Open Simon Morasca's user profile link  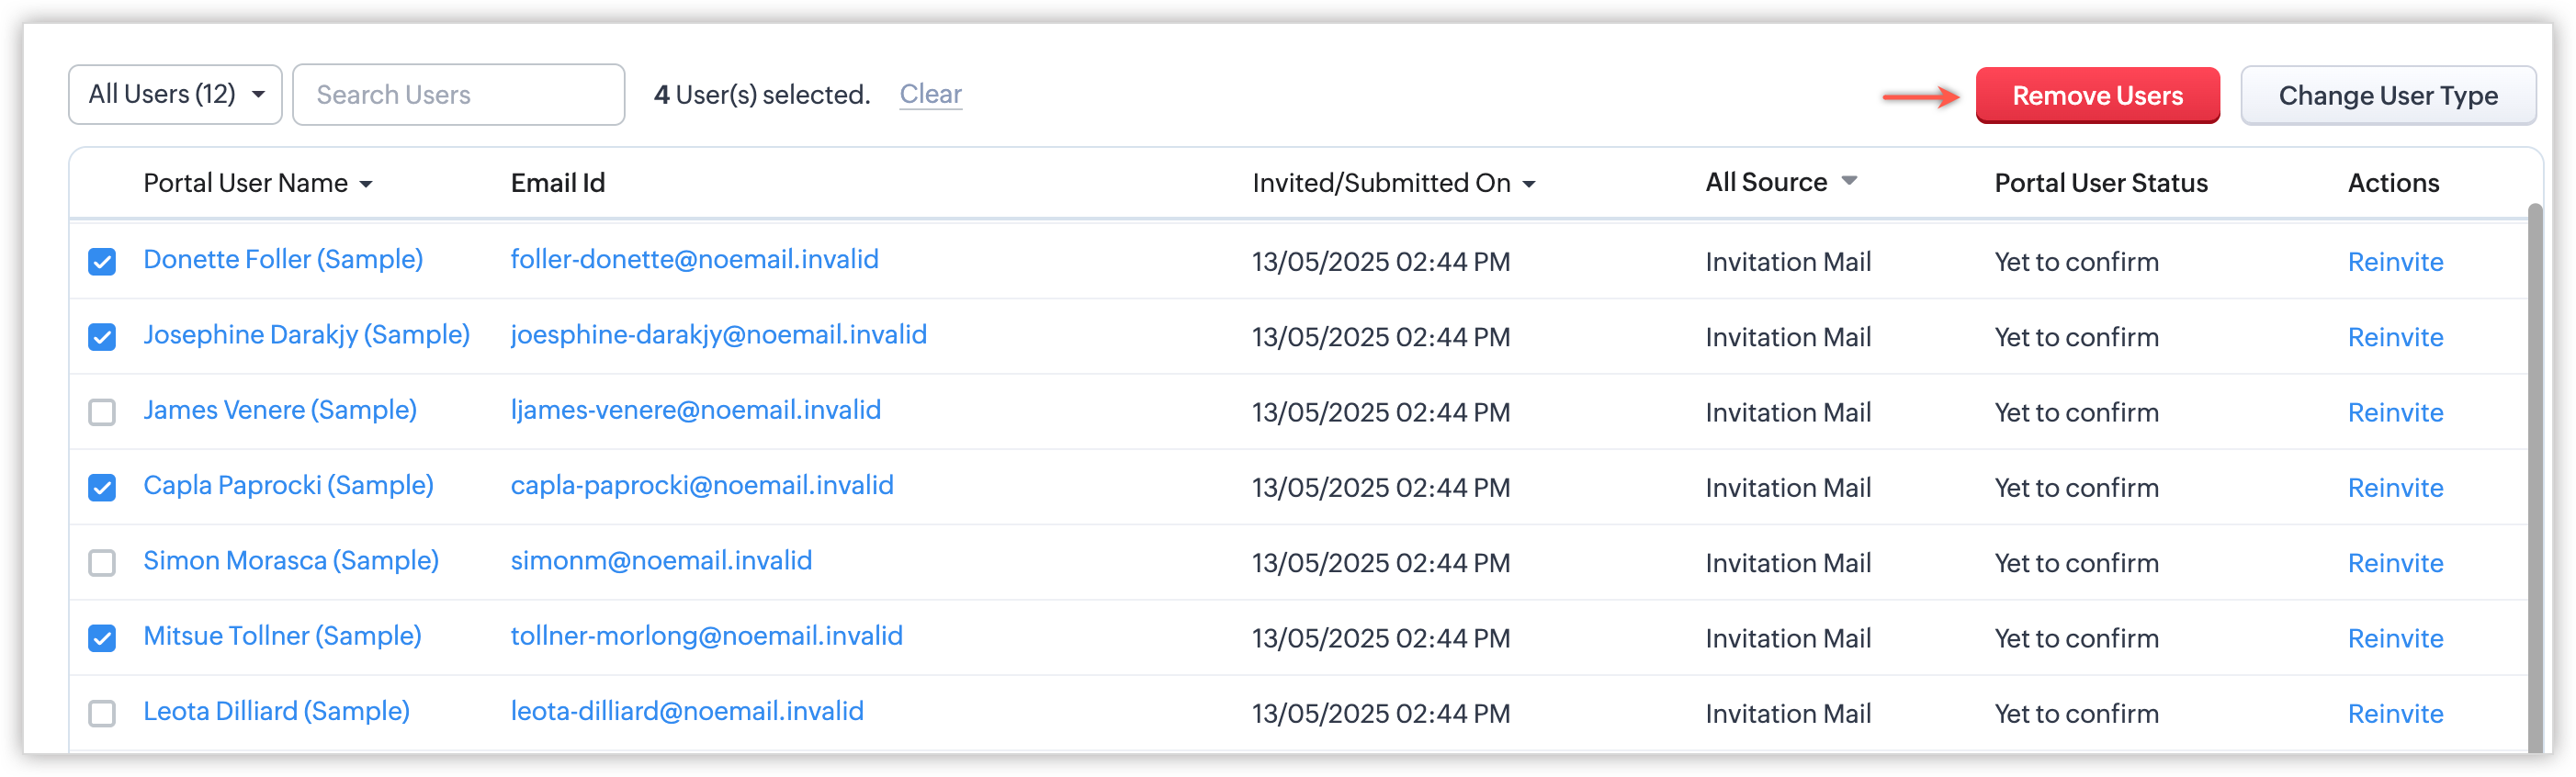click(x=291, y=561)
